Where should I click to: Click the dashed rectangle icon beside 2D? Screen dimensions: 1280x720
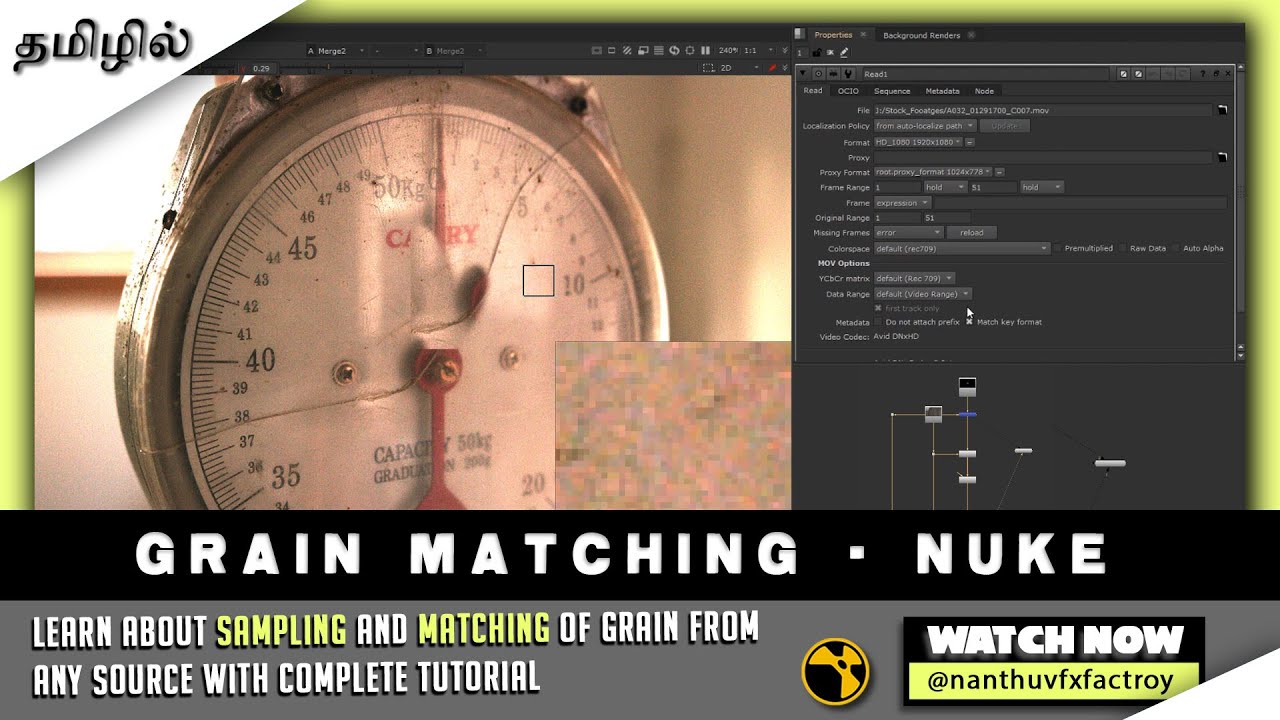tap(708, 68)
